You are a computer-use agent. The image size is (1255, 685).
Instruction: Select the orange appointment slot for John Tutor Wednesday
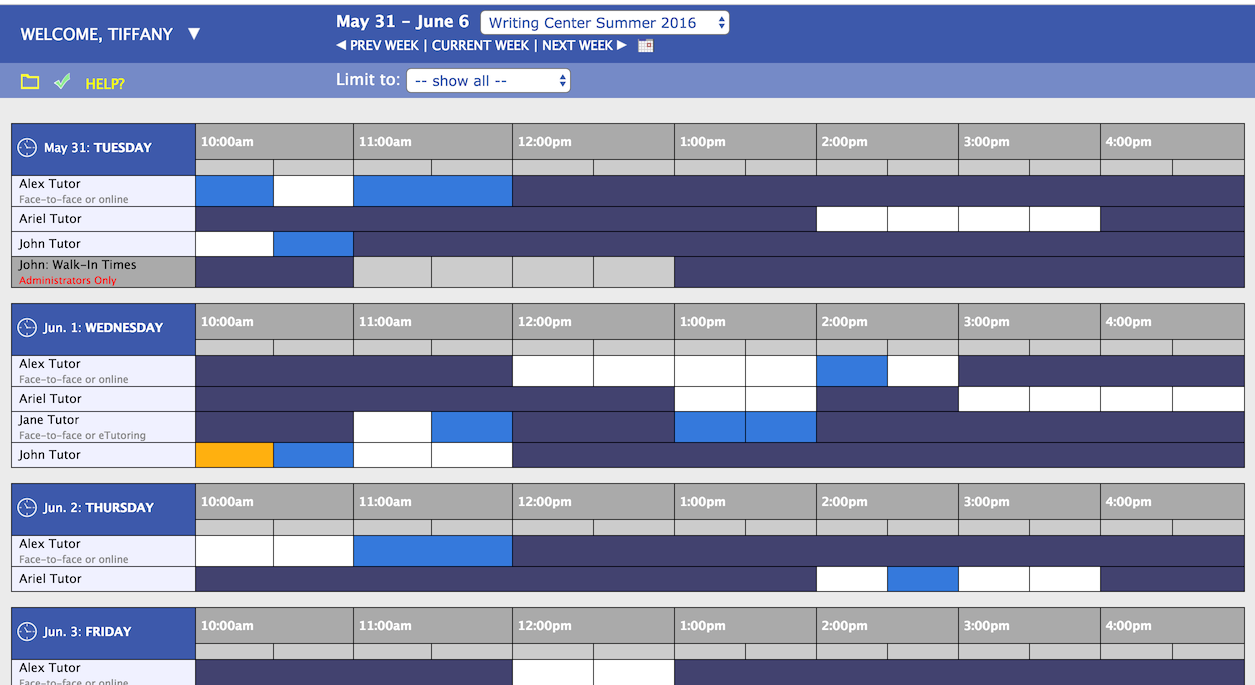tap(234, 455)
